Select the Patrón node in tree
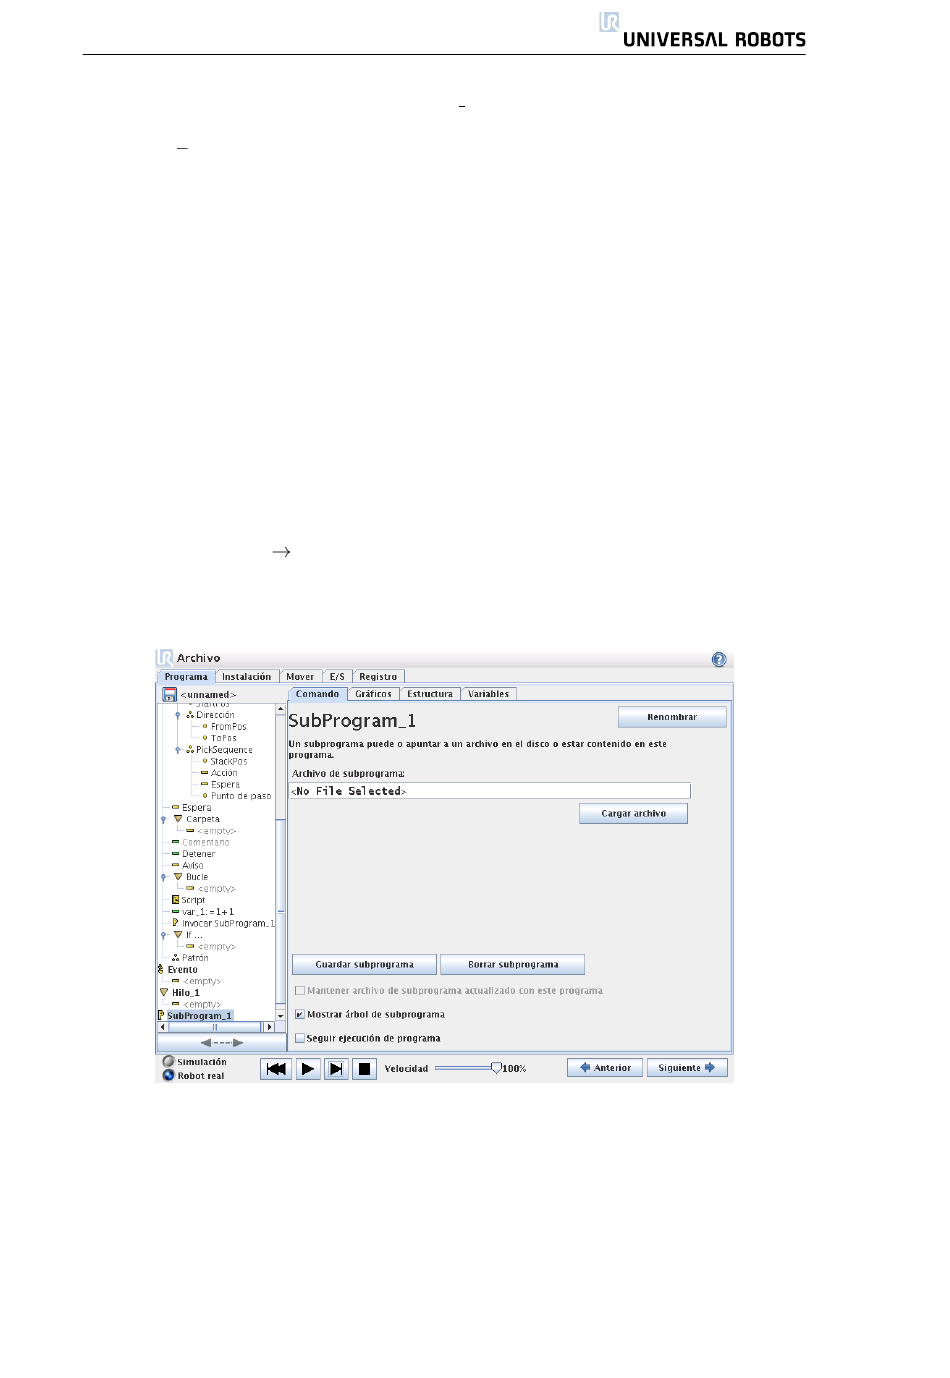Screen dimensions: 950x1378 (x=195, y=958)
